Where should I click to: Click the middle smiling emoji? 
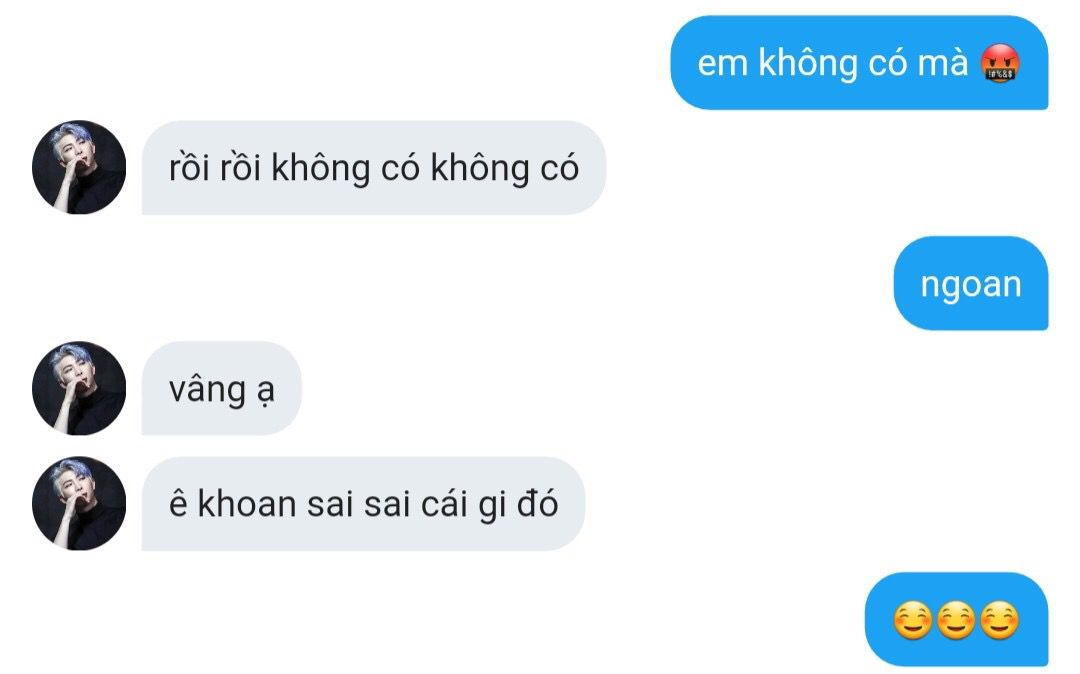point(956,620)
